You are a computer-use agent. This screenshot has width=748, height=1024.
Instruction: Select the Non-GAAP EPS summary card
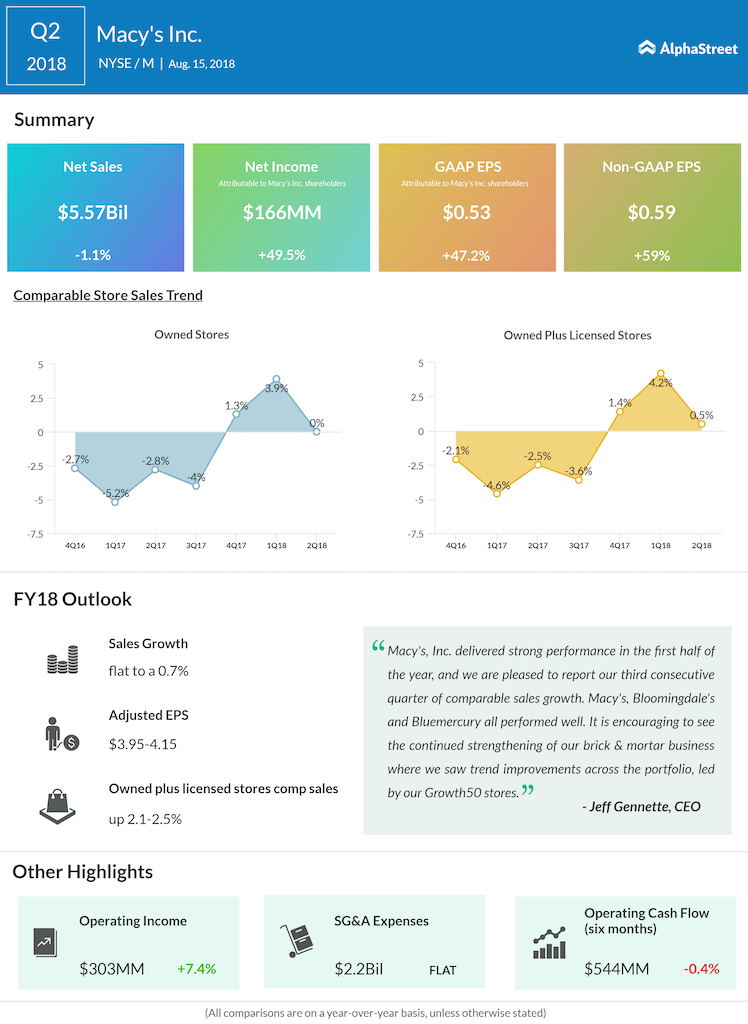[x=652, y=208]
